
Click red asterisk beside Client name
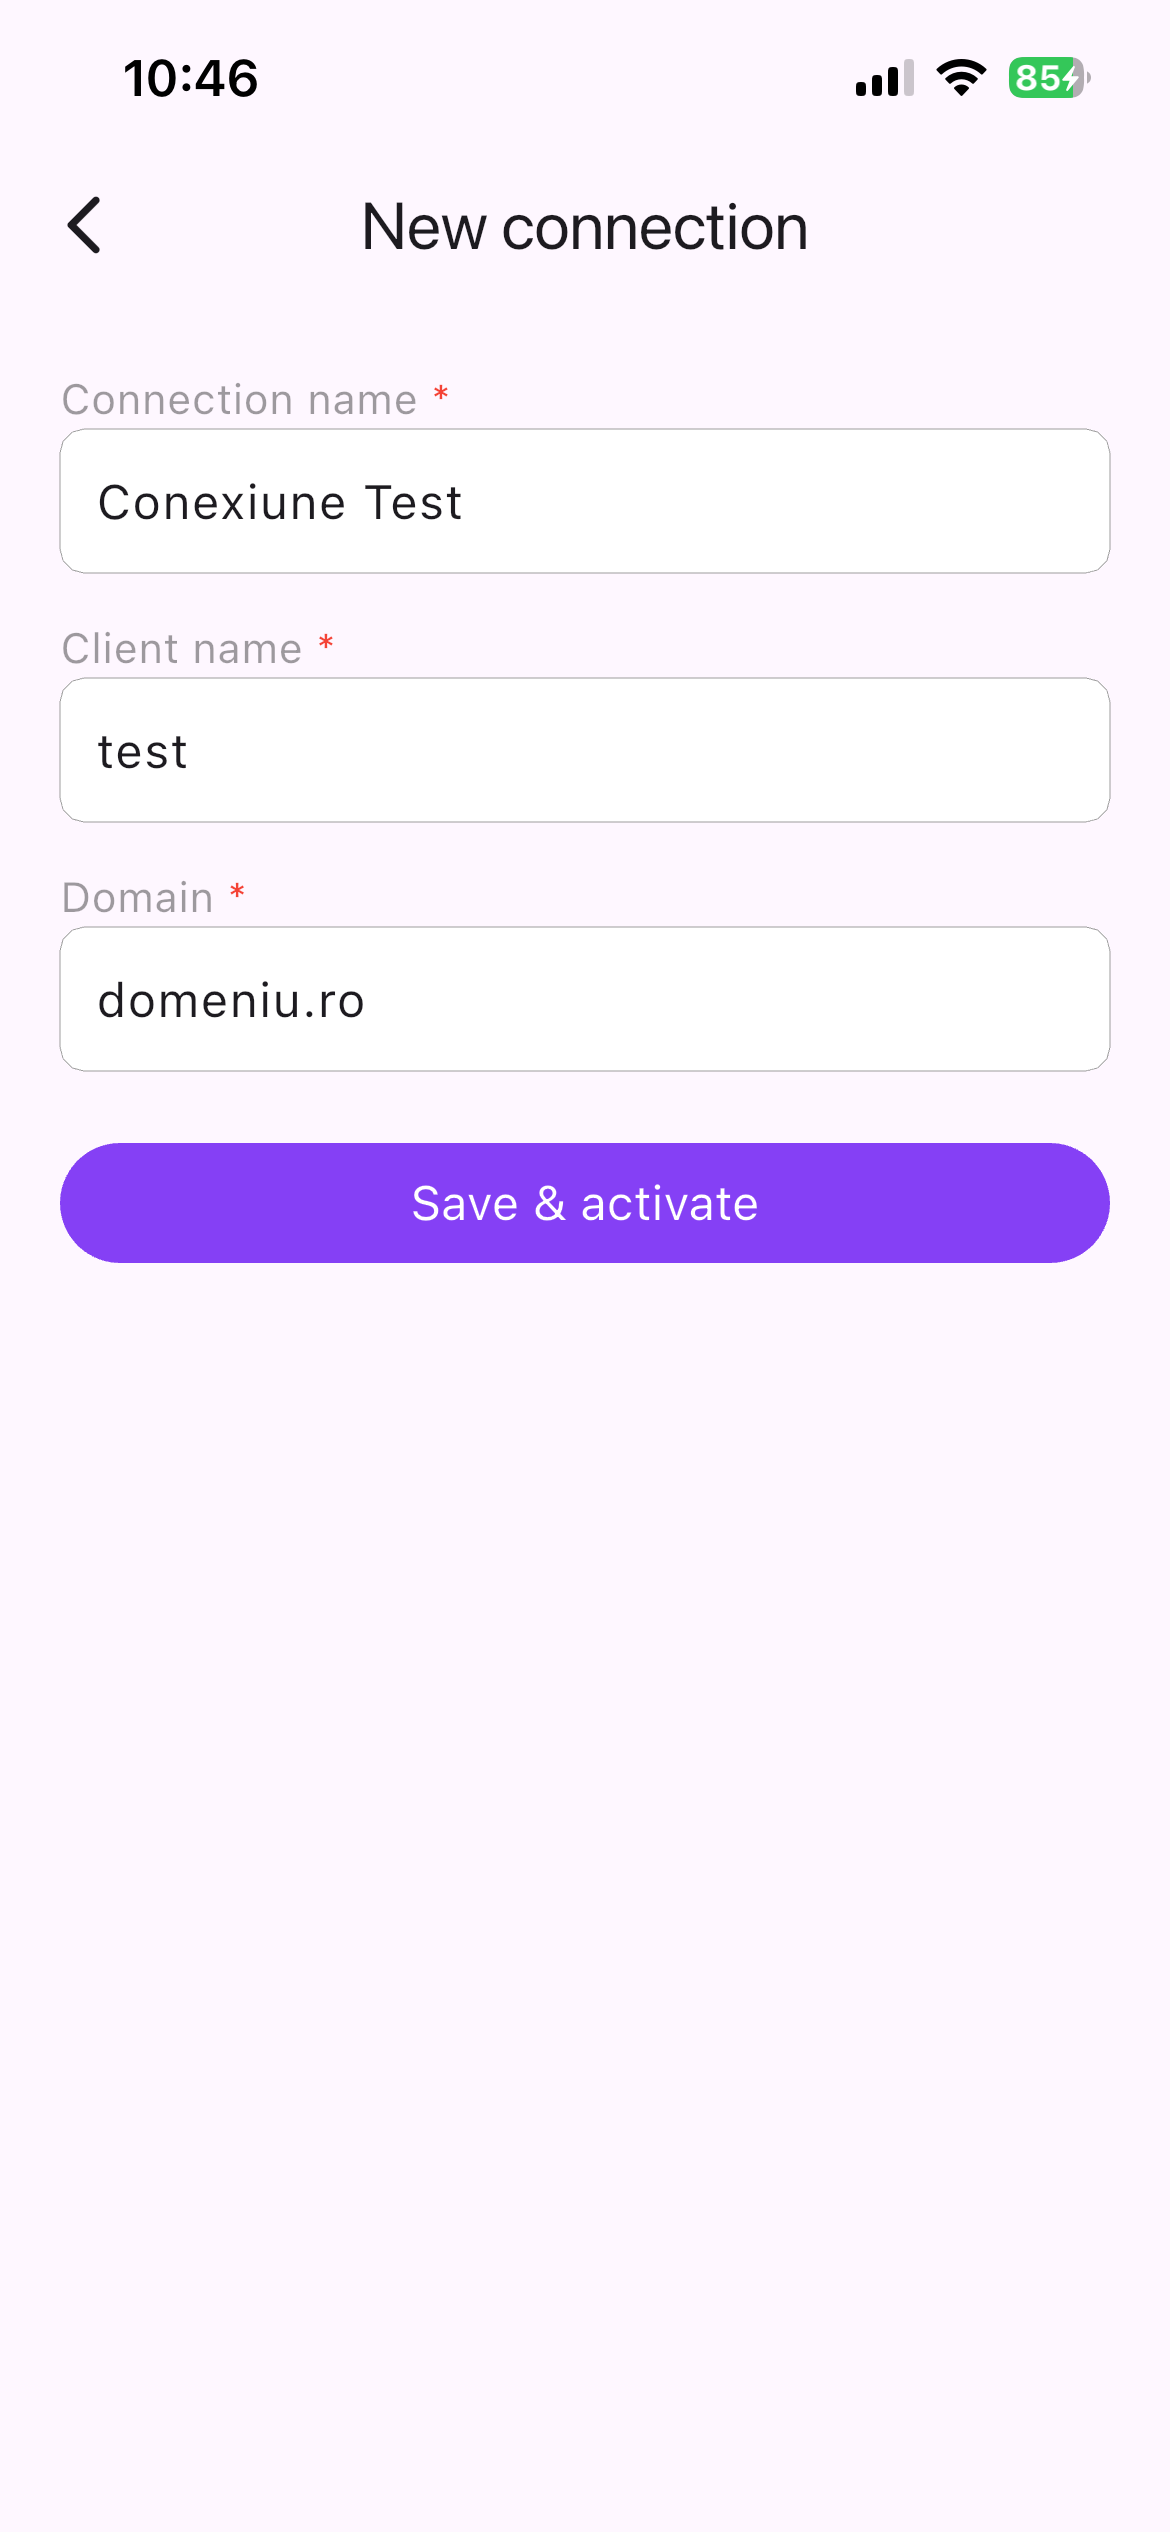[x=326, y=642]
